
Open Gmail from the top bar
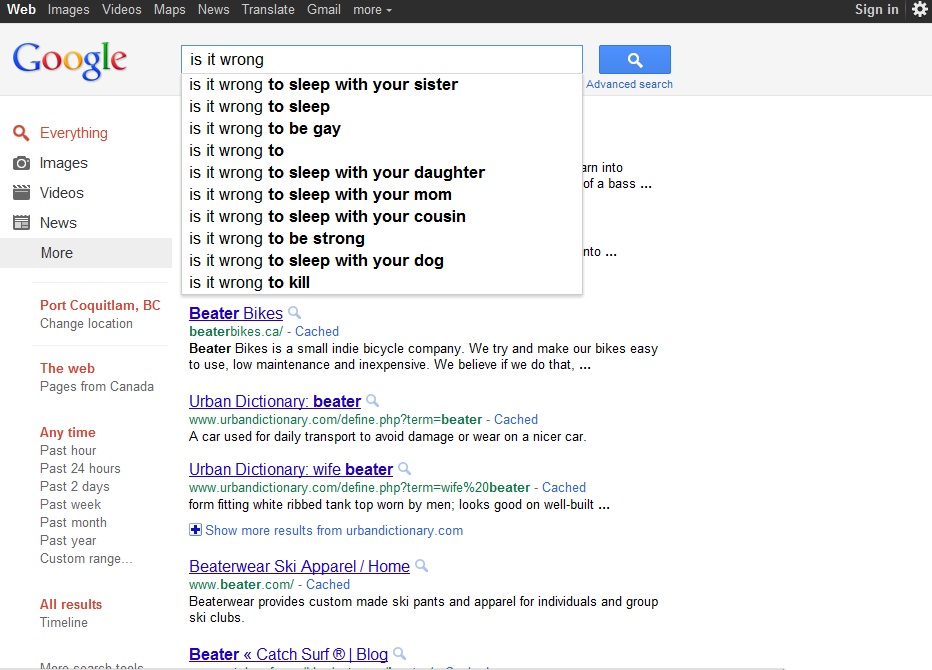(x=324, y=10)
